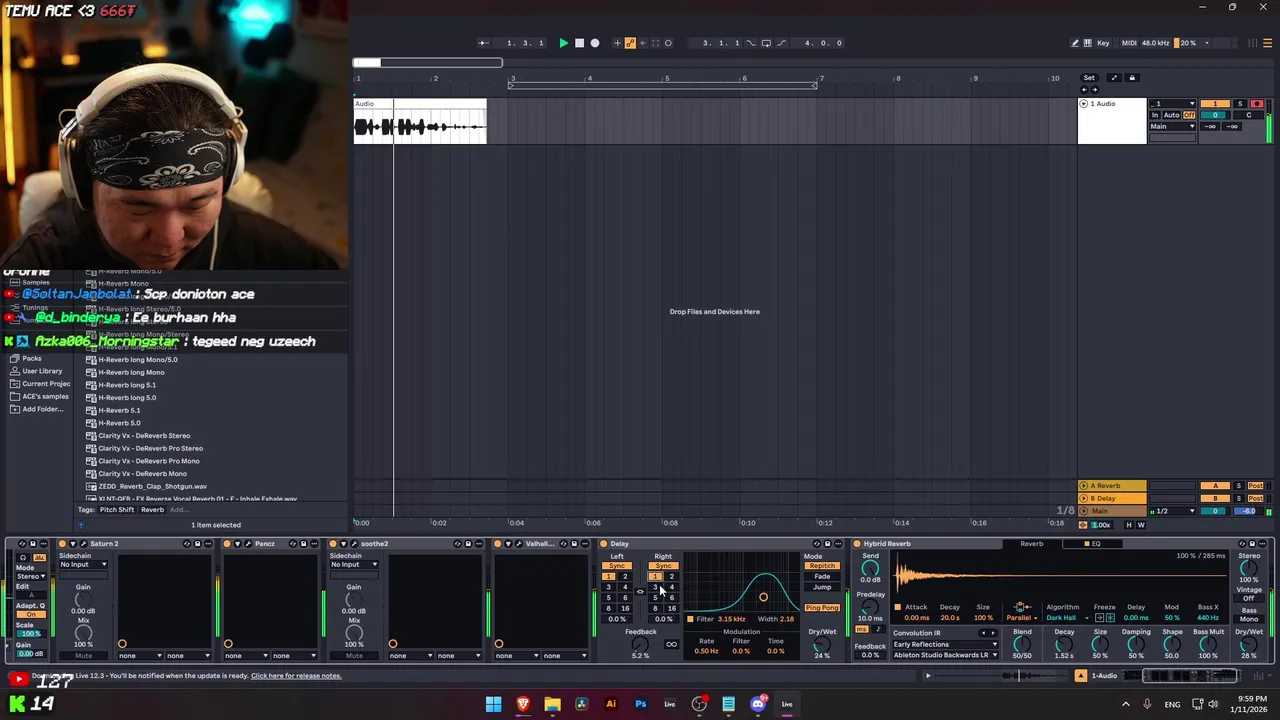This screenshot has width=1280, height=720.
Task: Toggle Delay Ping Pong button
Action: coord(822,608)
